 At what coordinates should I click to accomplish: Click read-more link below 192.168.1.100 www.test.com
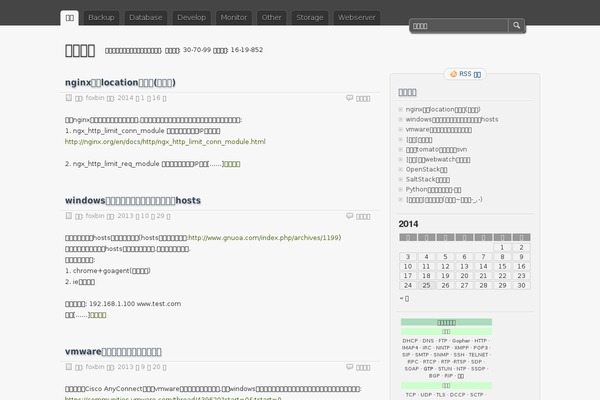[x=98, y=315]
